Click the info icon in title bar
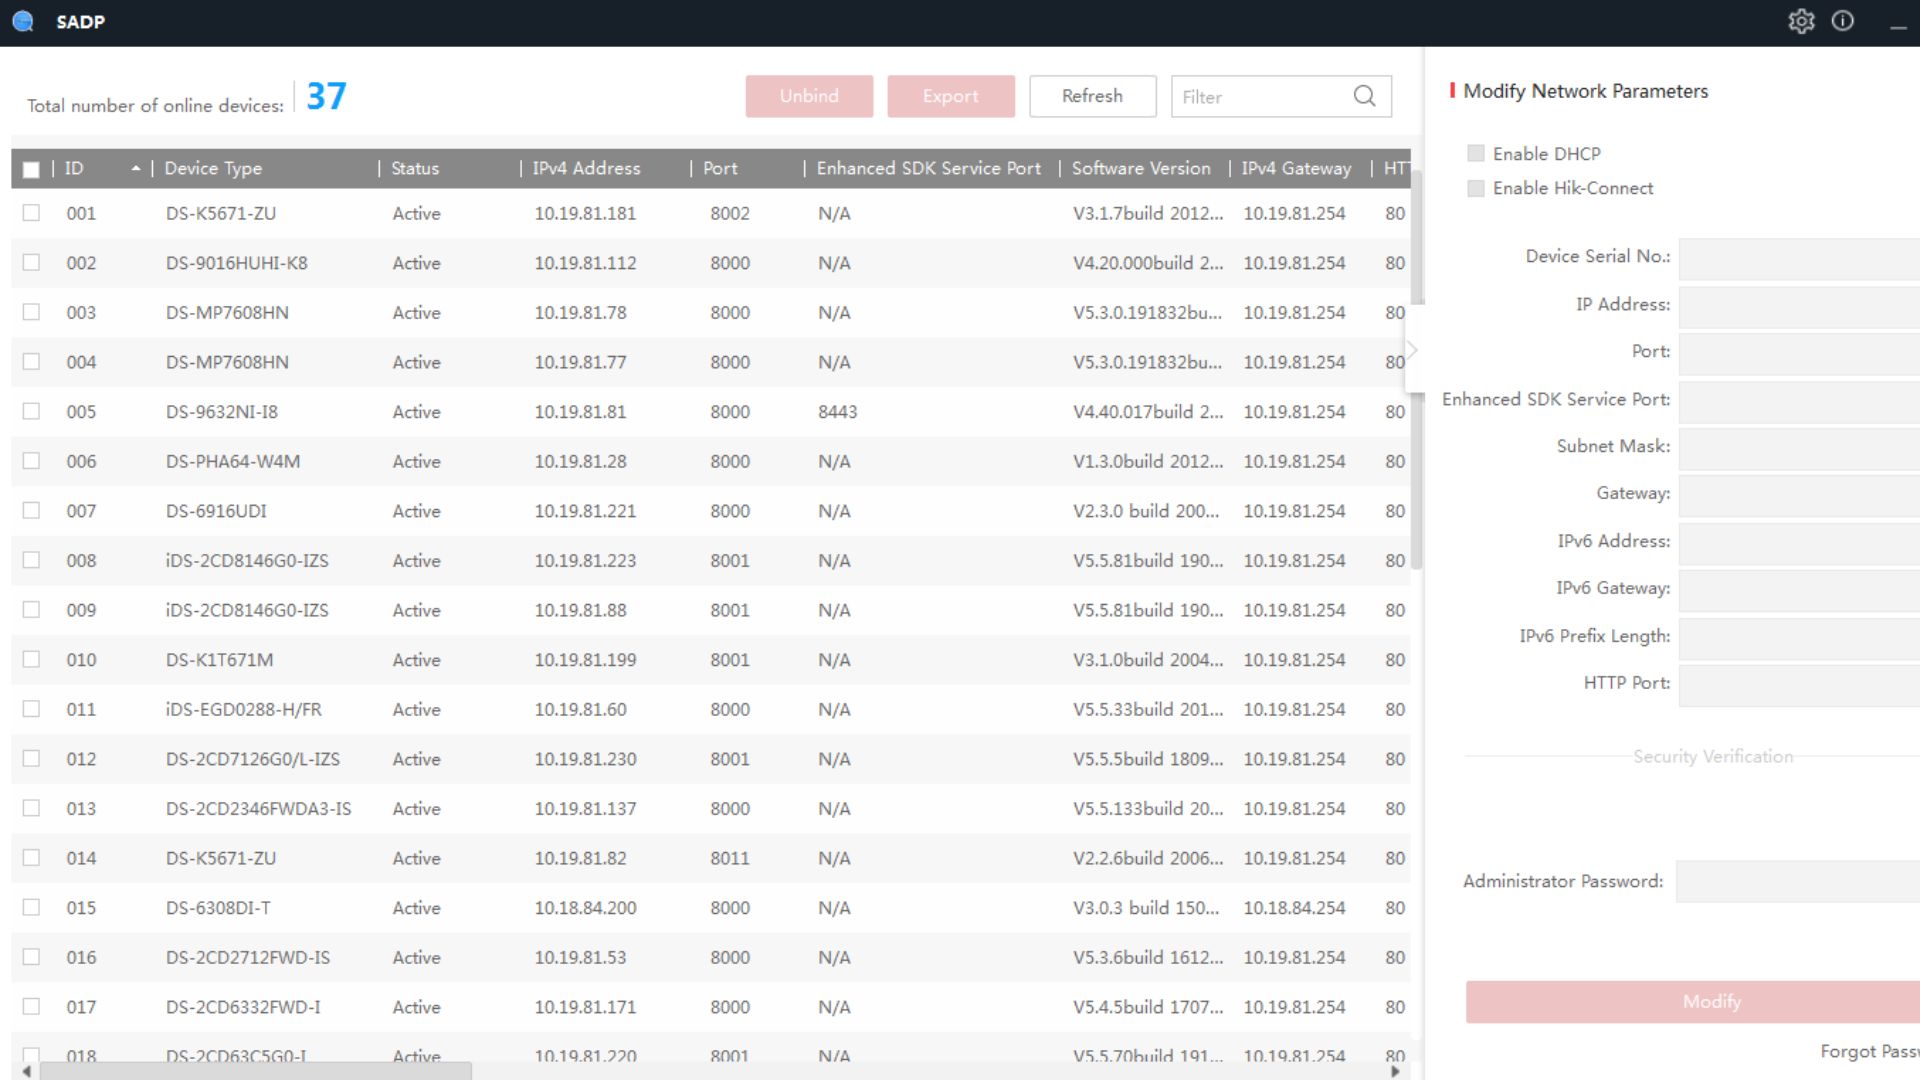The width and height of the screenshot is (1920, 1080). (1843, 21)
